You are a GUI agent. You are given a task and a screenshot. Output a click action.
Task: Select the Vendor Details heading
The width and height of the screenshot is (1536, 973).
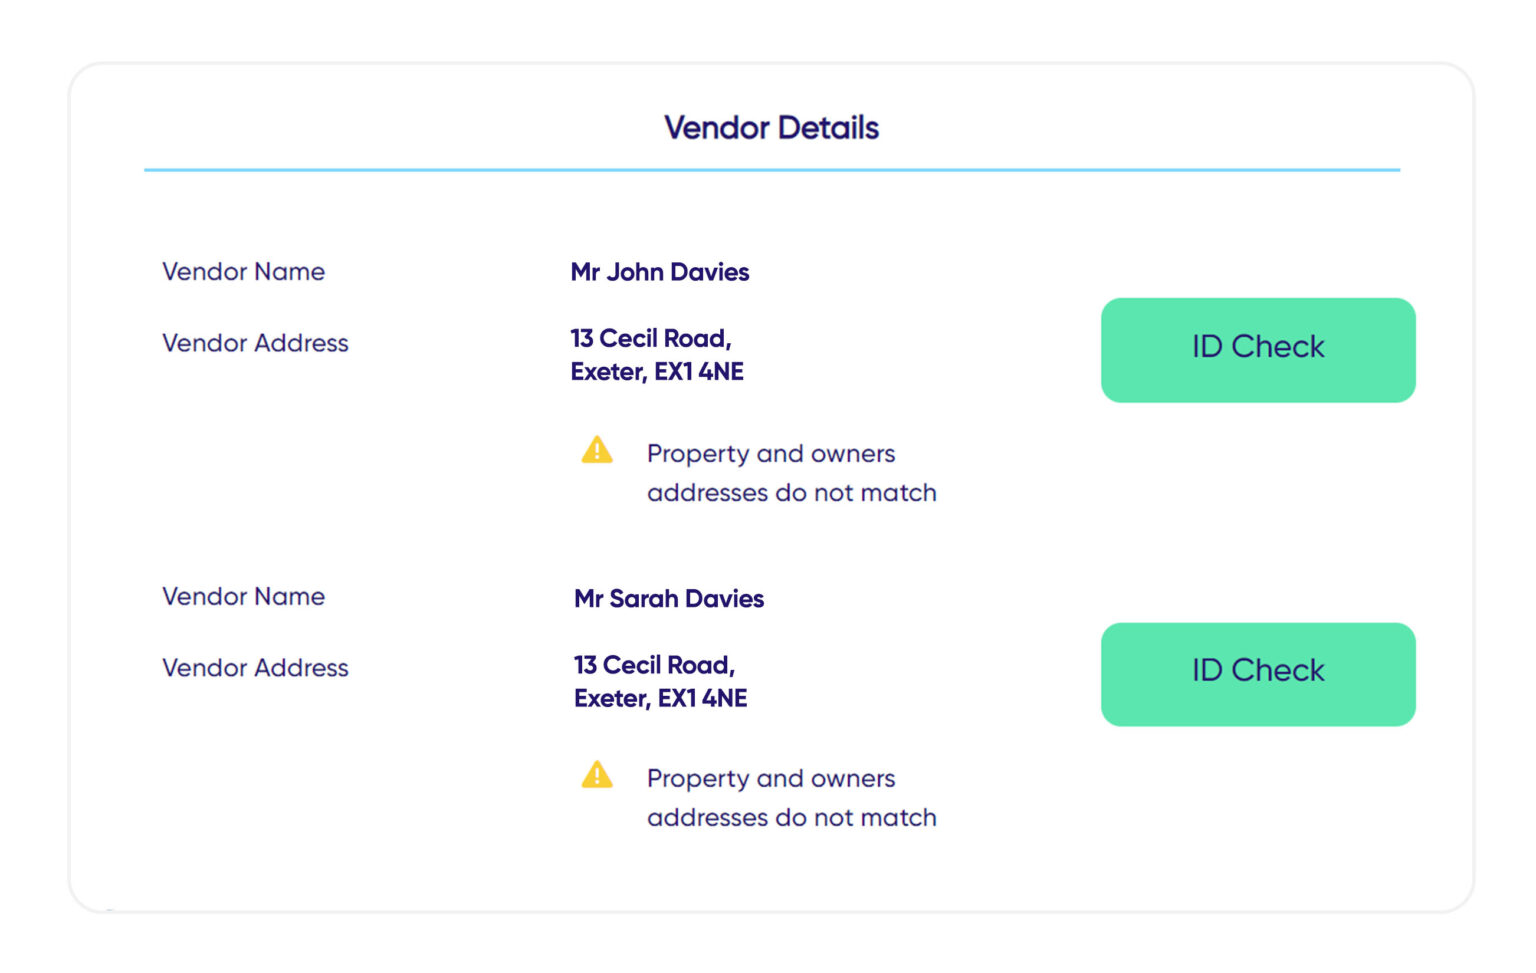[x=771, y=127]
